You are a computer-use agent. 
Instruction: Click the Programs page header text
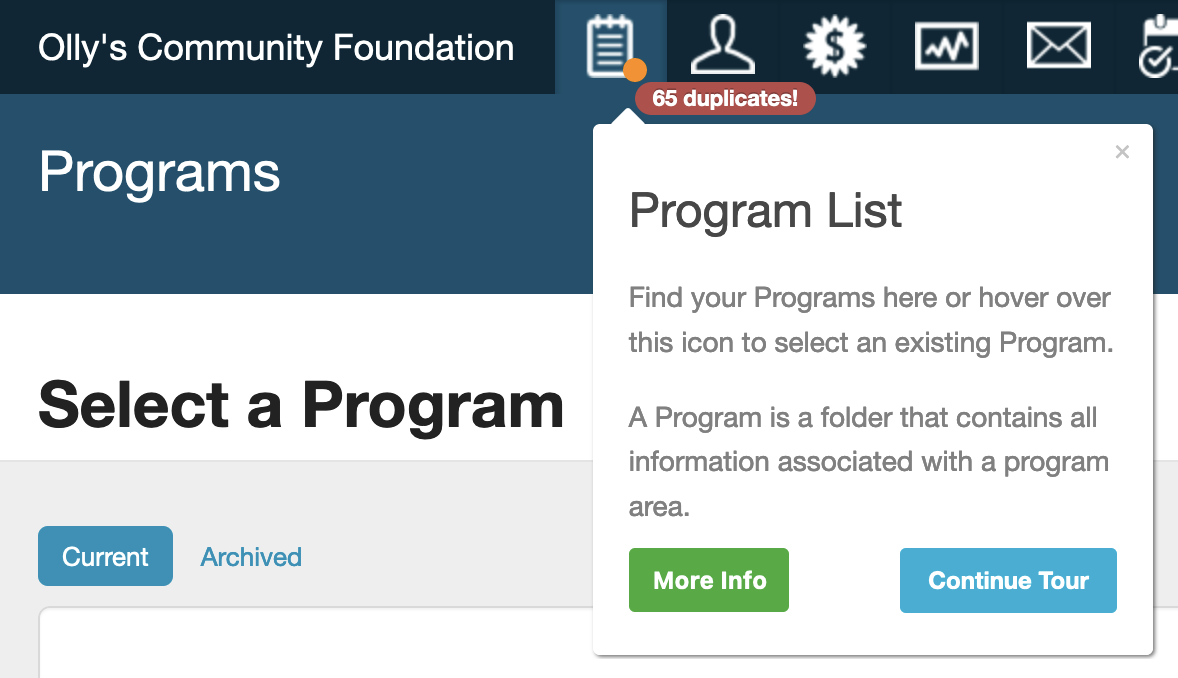pos(160,171)
